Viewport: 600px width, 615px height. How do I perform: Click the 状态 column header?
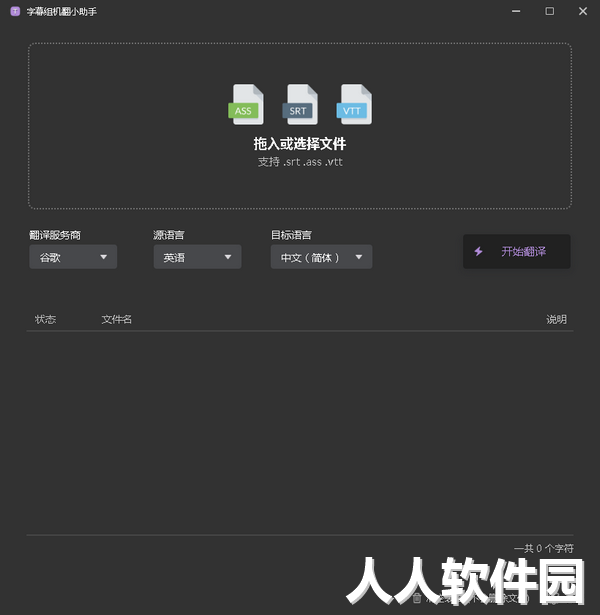pos(45,319)
